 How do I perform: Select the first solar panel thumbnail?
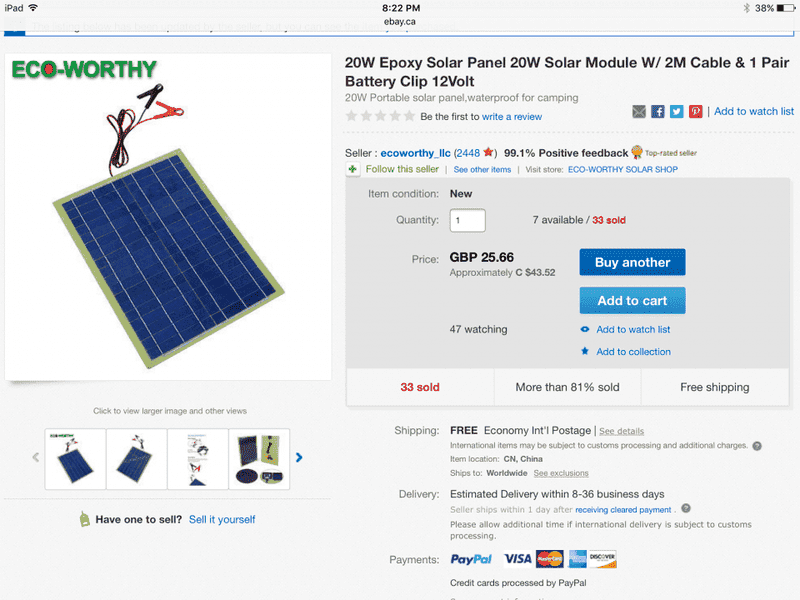coord(76,459)
